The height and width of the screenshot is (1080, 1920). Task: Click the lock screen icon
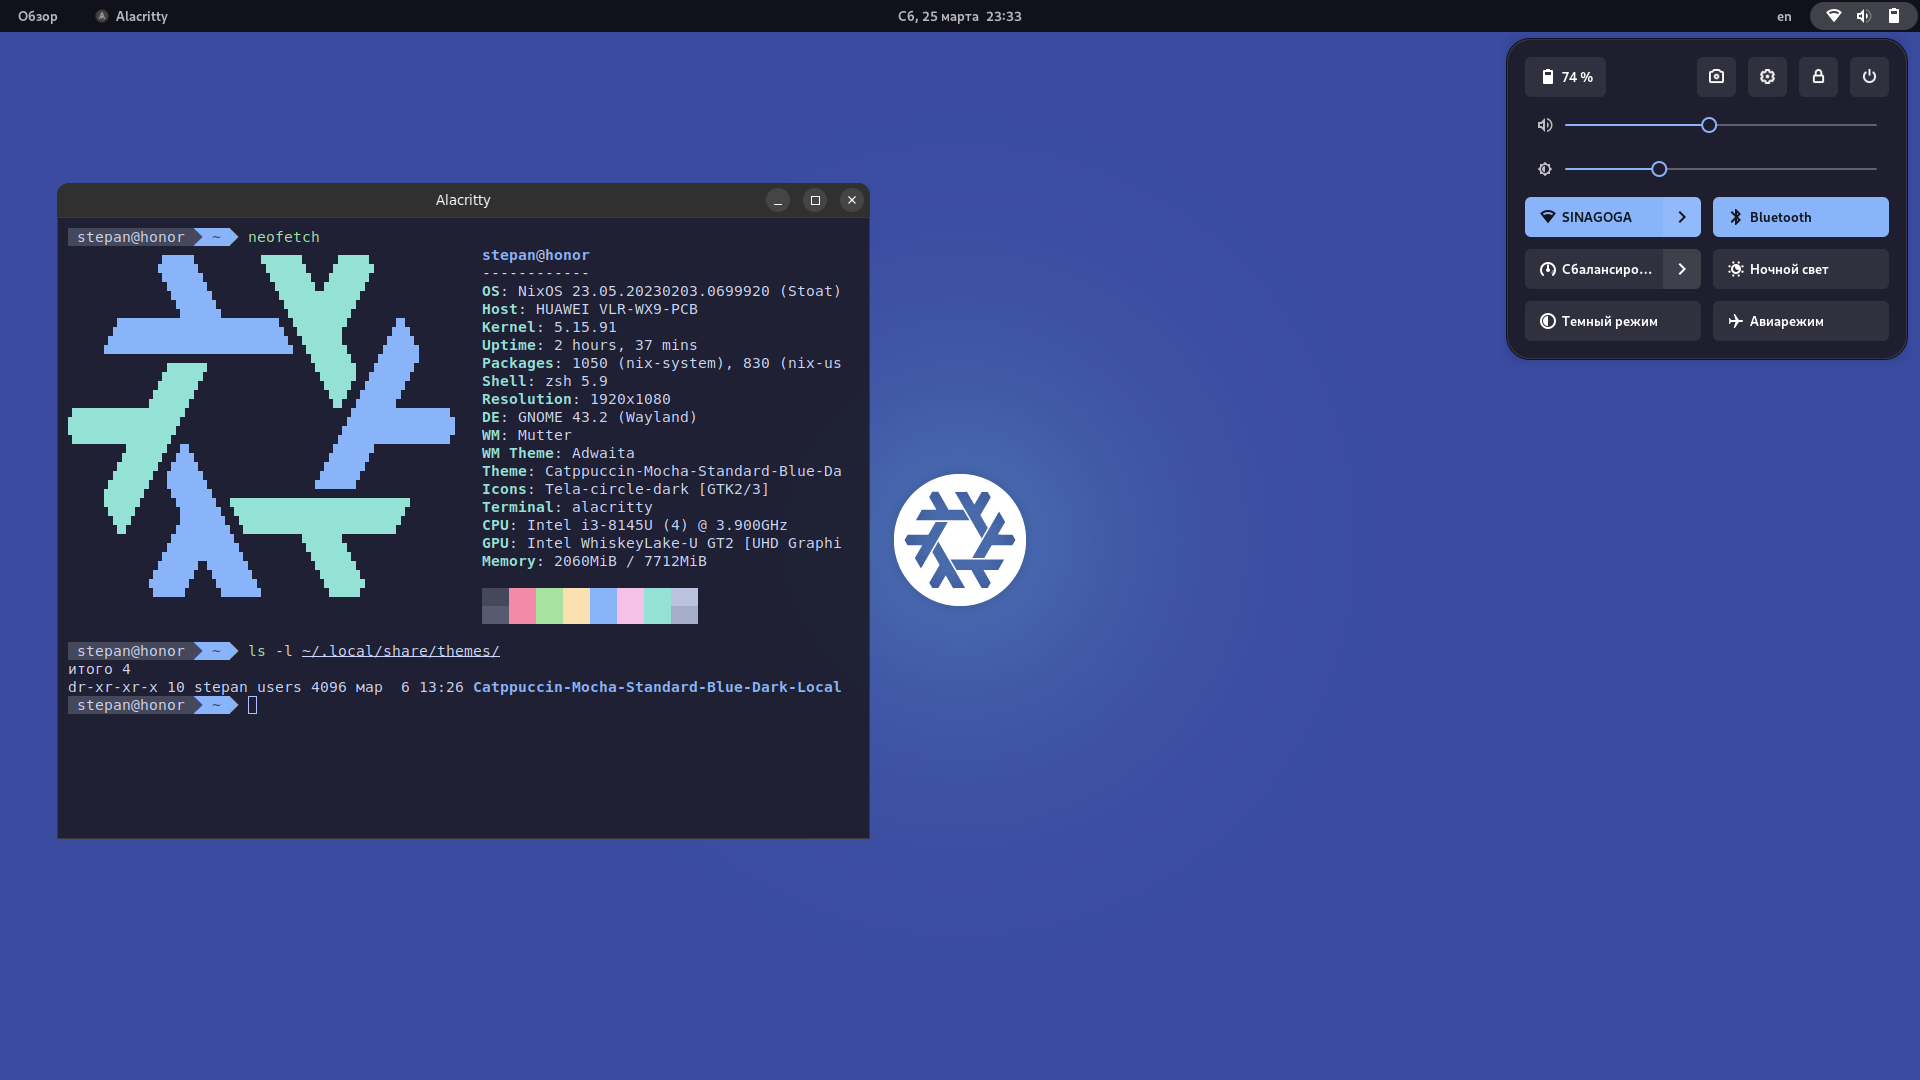[1818, 77]
